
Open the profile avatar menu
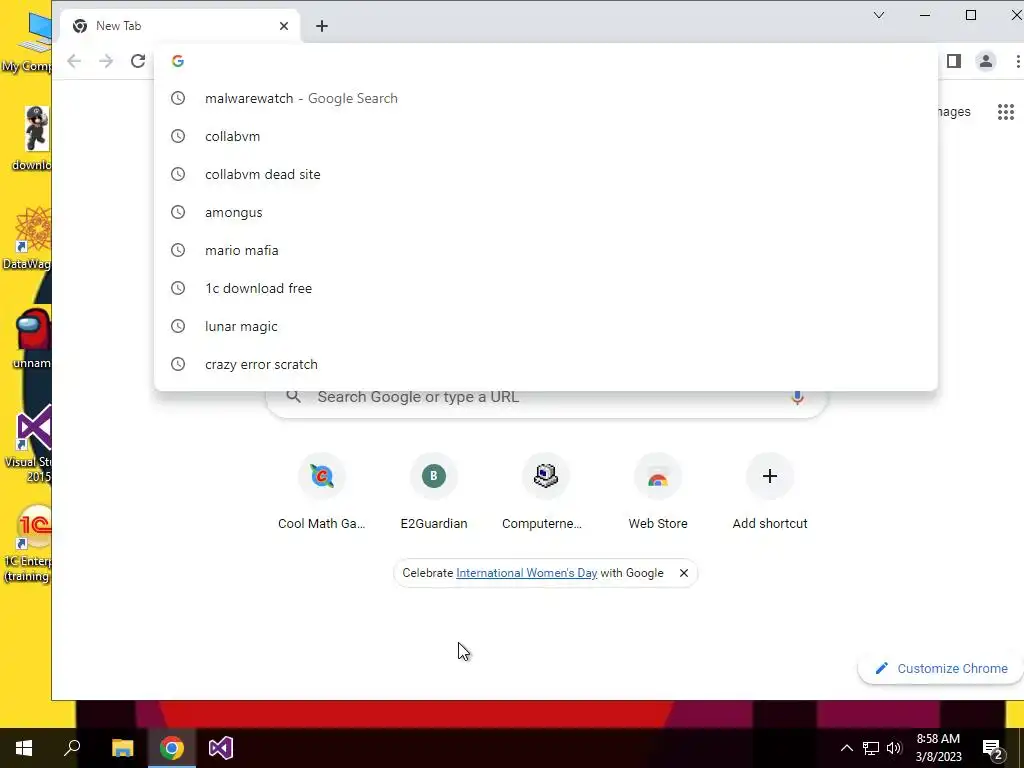(985, 61)
